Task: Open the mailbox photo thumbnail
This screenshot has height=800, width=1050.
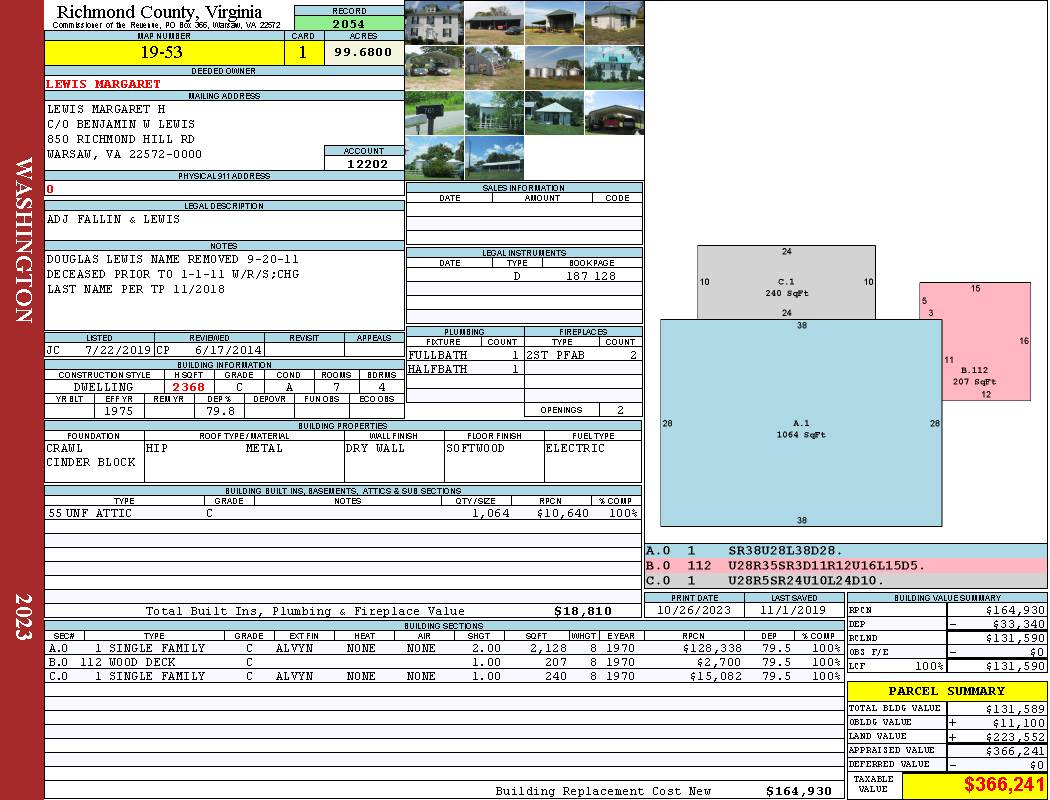Action: click(x=435, y=112)
